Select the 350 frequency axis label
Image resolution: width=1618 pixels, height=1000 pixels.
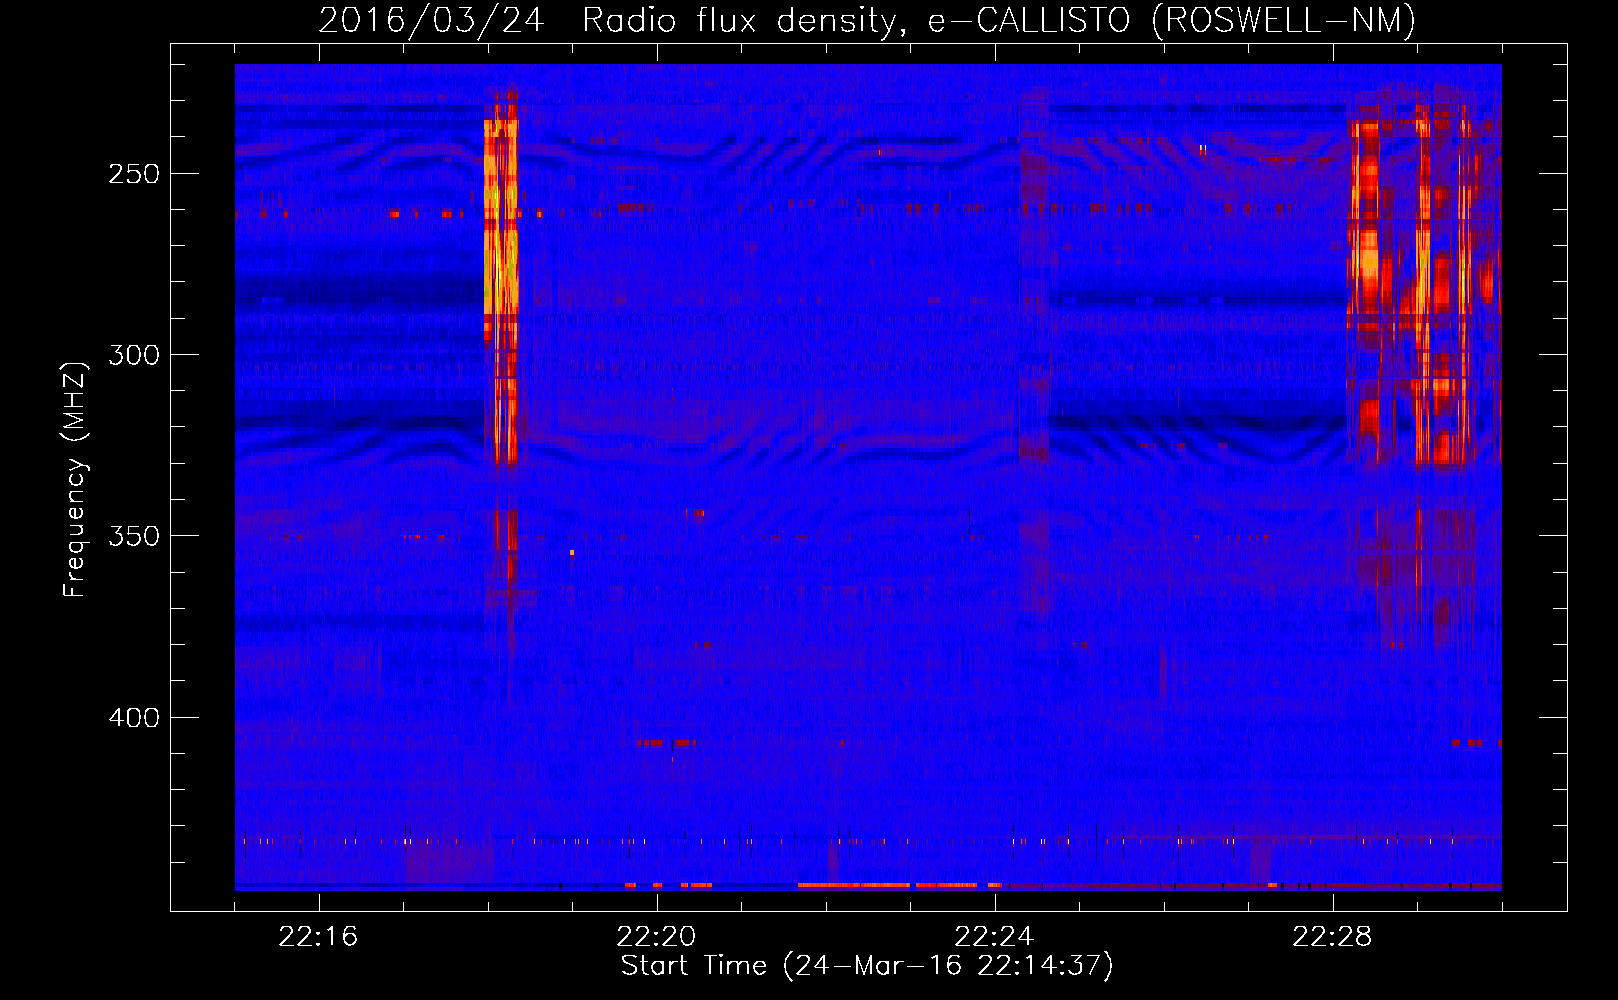(133, 536)
